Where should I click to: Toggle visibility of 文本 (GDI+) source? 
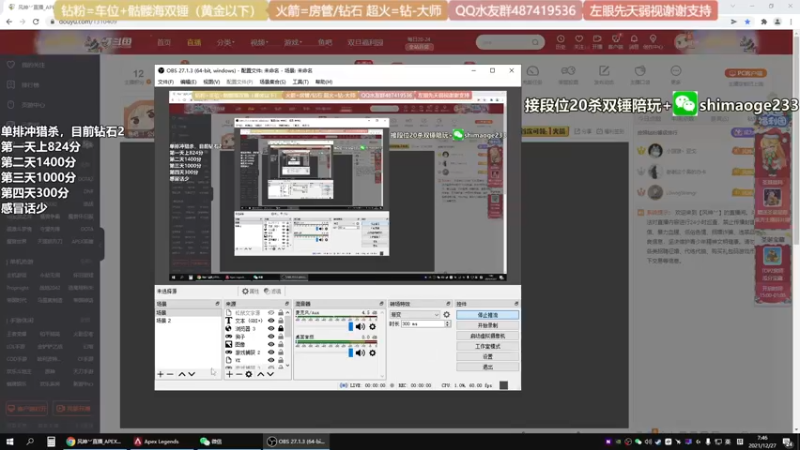tap(271, 321)
